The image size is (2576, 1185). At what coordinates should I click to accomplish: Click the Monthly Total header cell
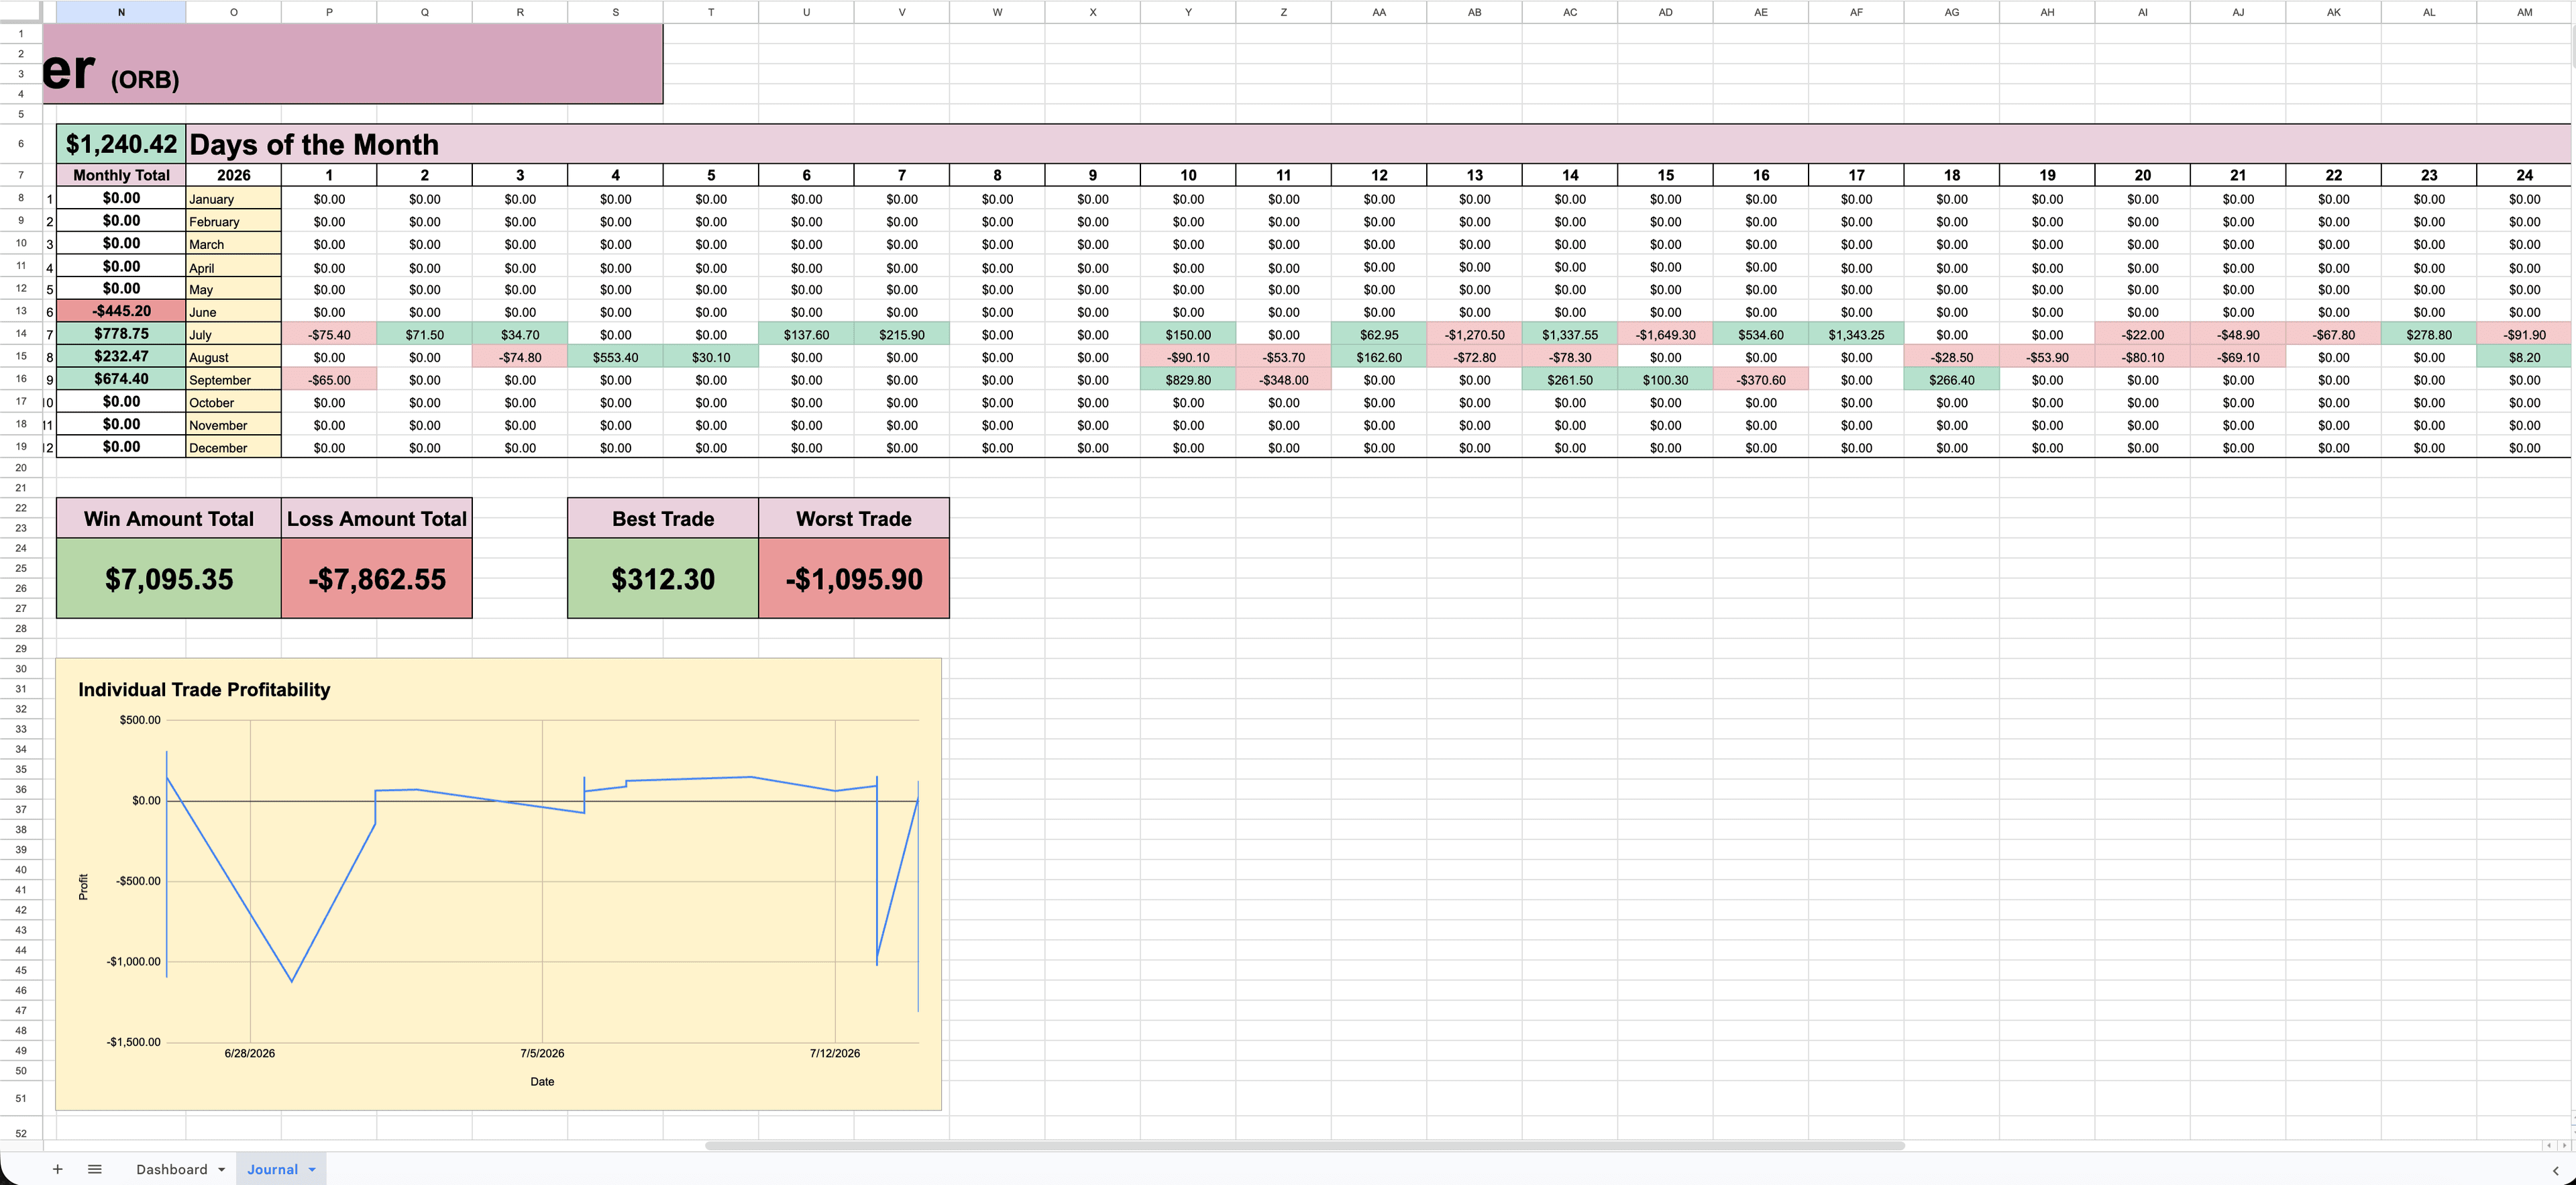(121, 175)
